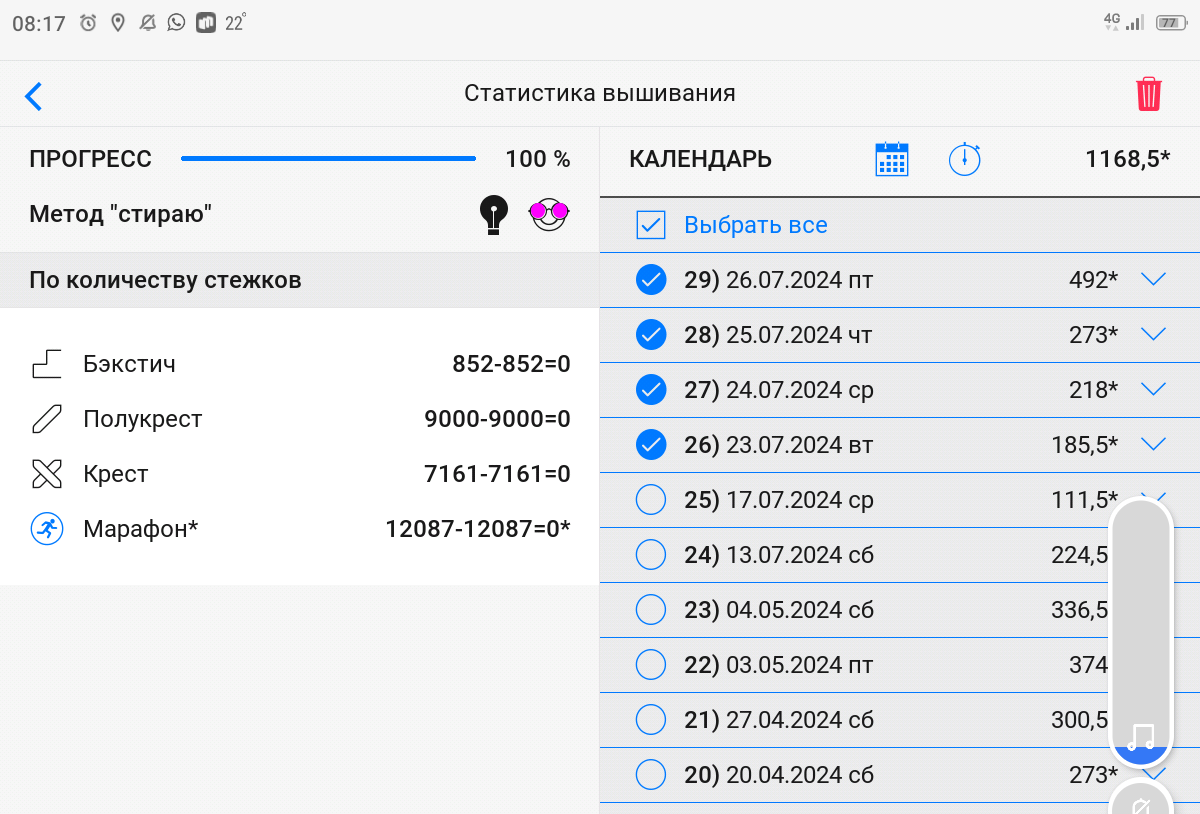This screenshot has width=1200, height=814.
Task: Tap the "Выбрать все" text link
Action: 755,225
